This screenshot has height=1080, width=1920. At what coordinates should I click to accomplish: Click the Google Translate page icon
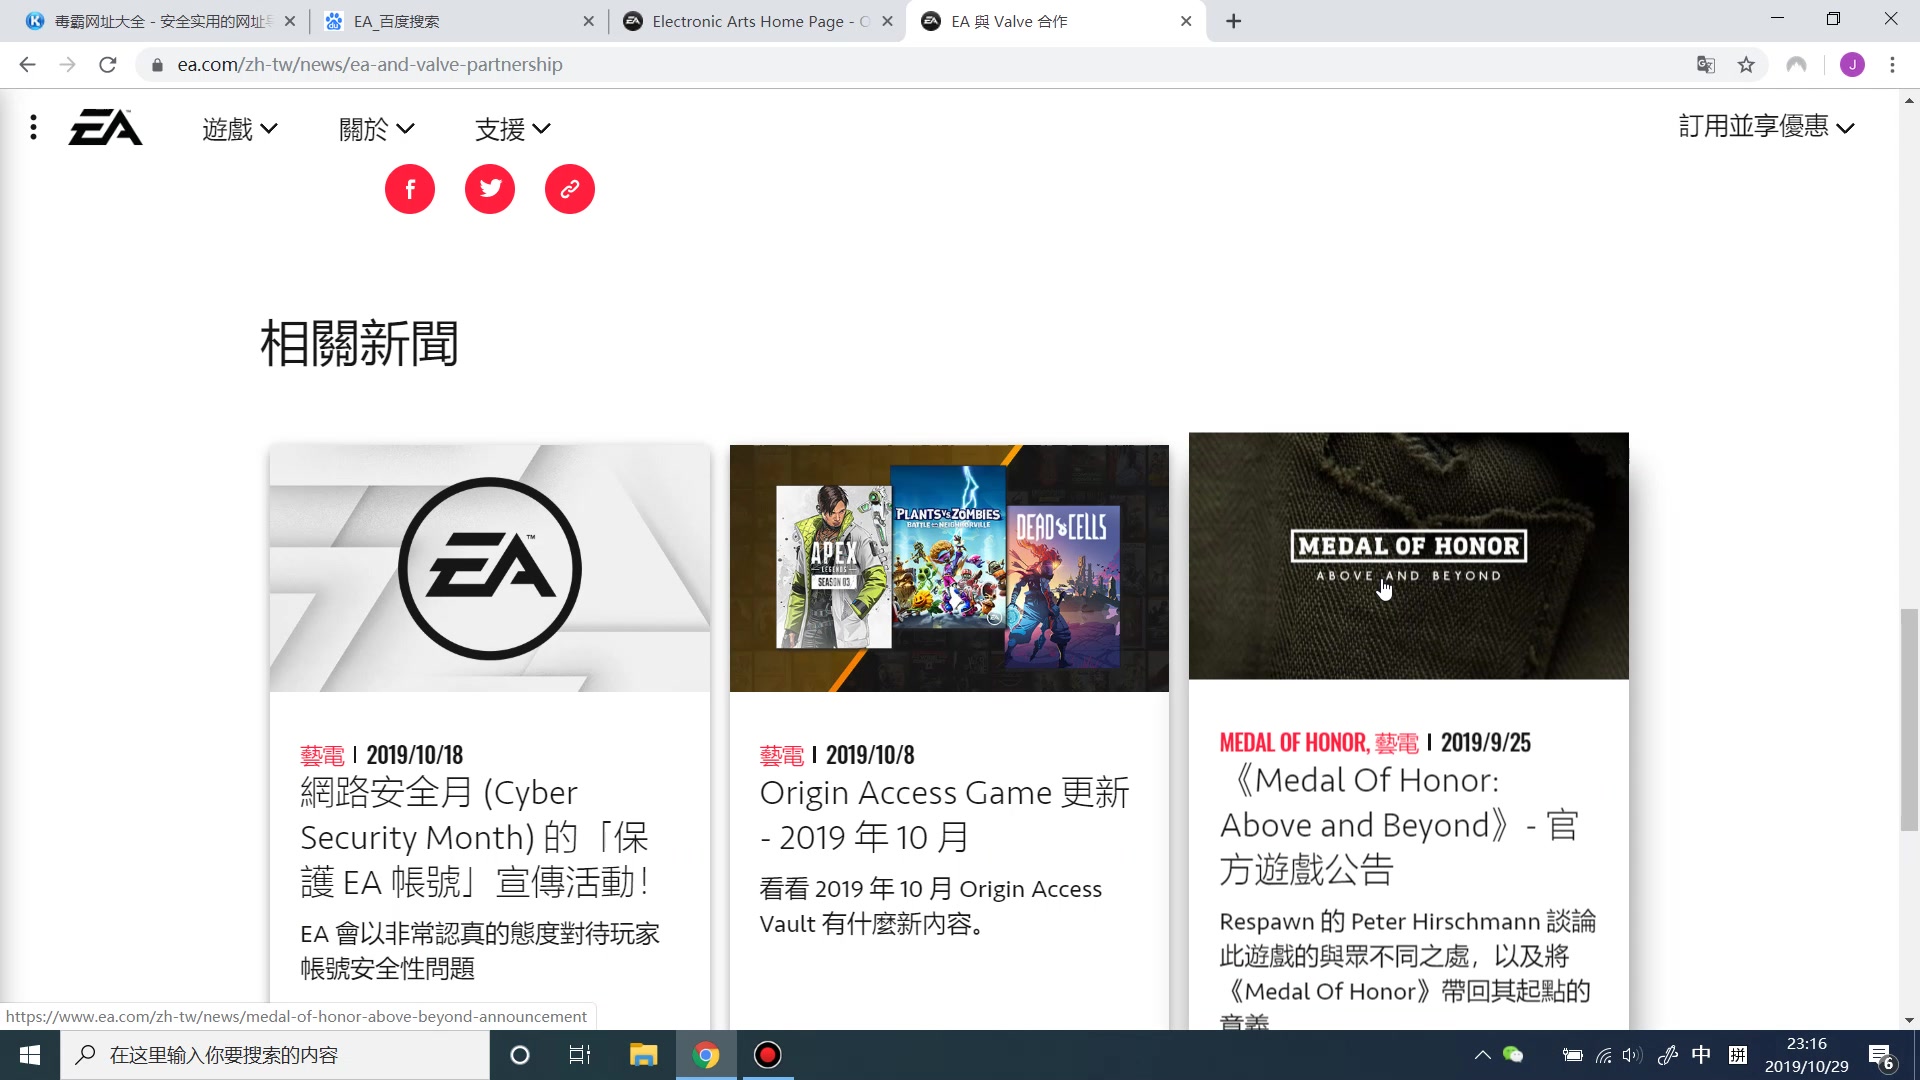[x=1706, y=65]
